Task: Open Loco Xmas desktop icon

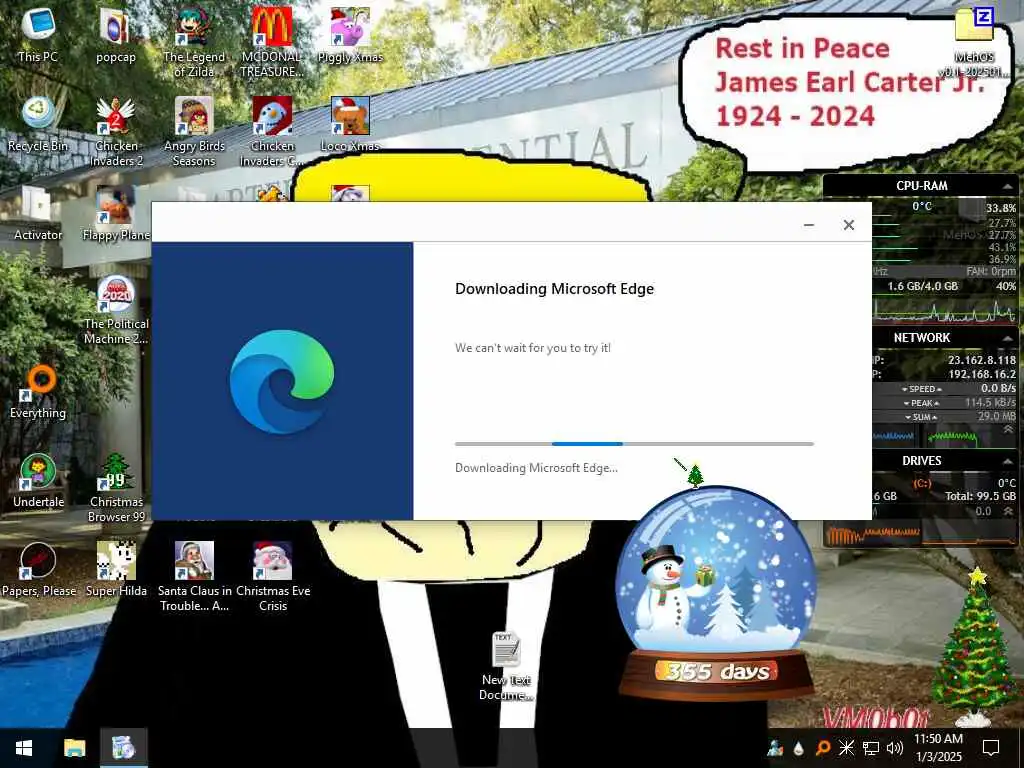Action: click(350, 124)
